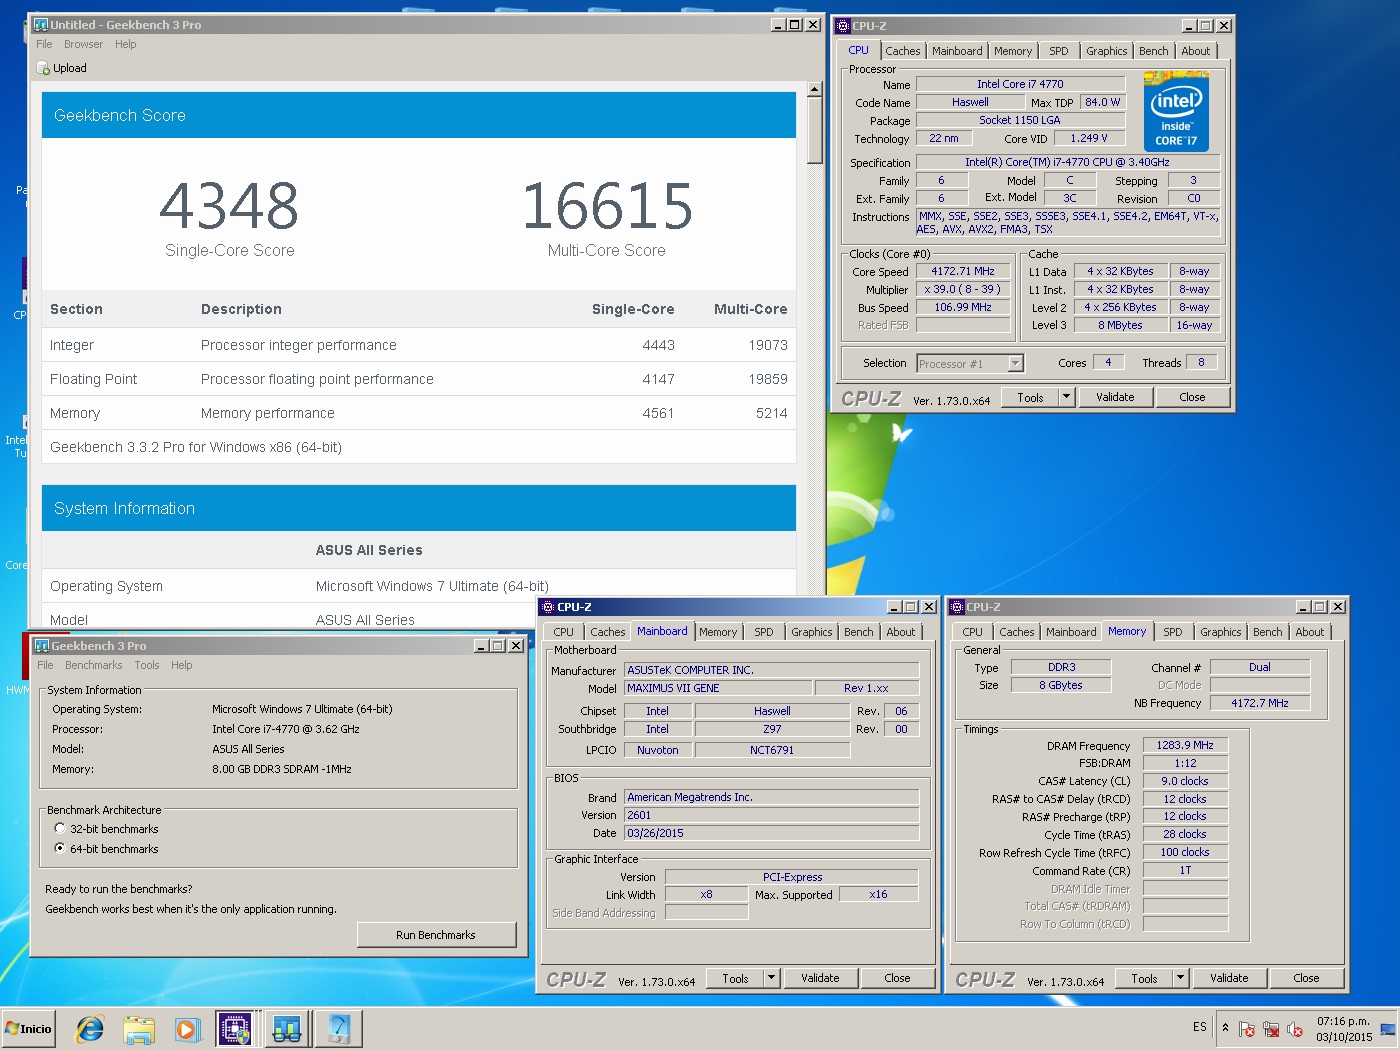Viewport: 1400px width, 1050px height.
Task: Click Close button in Memory CPU-Z window
Action: [x=1306, y=978]
